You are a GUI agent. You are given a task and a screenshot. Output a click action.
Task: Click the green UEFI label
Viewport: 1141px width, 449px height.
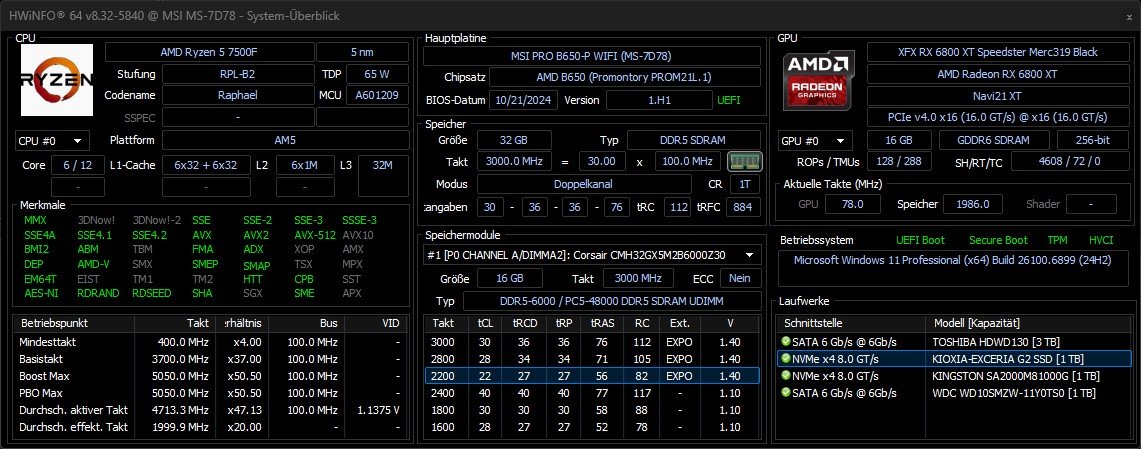click(728, 100)
